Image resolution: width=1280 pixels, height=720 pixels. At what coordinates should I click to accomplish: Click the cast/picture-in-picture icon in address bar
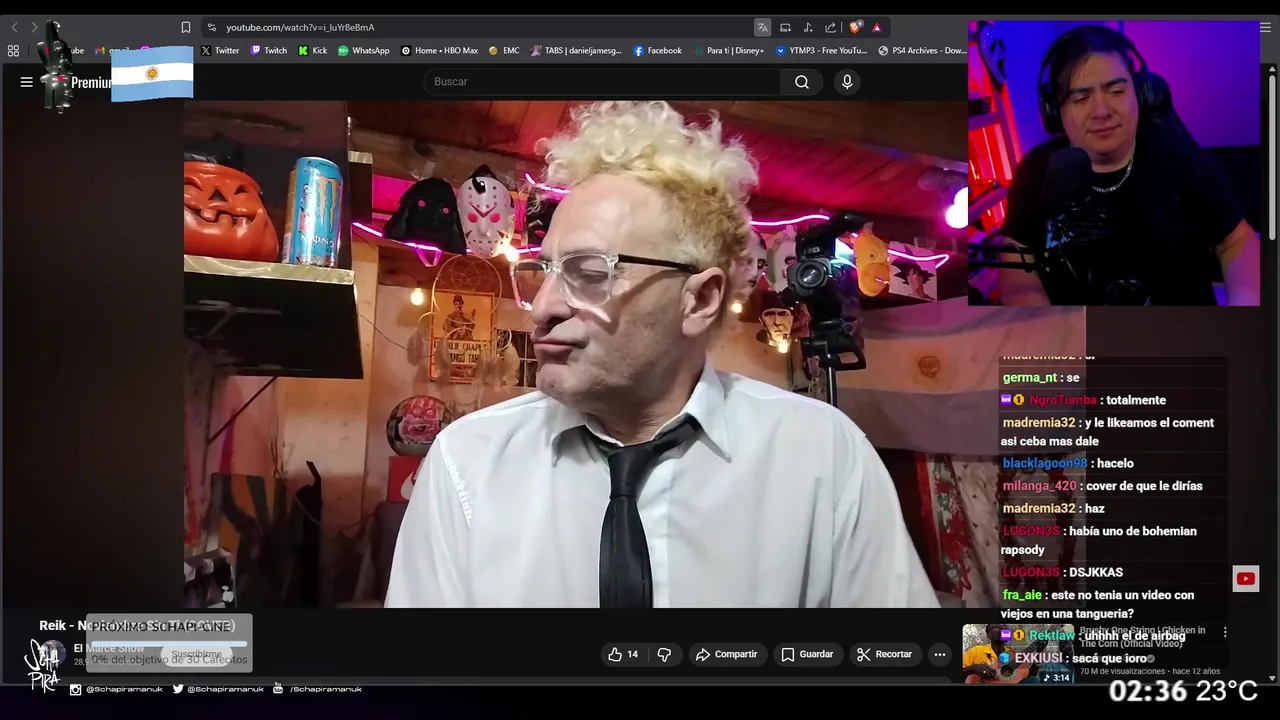[785, 27]
